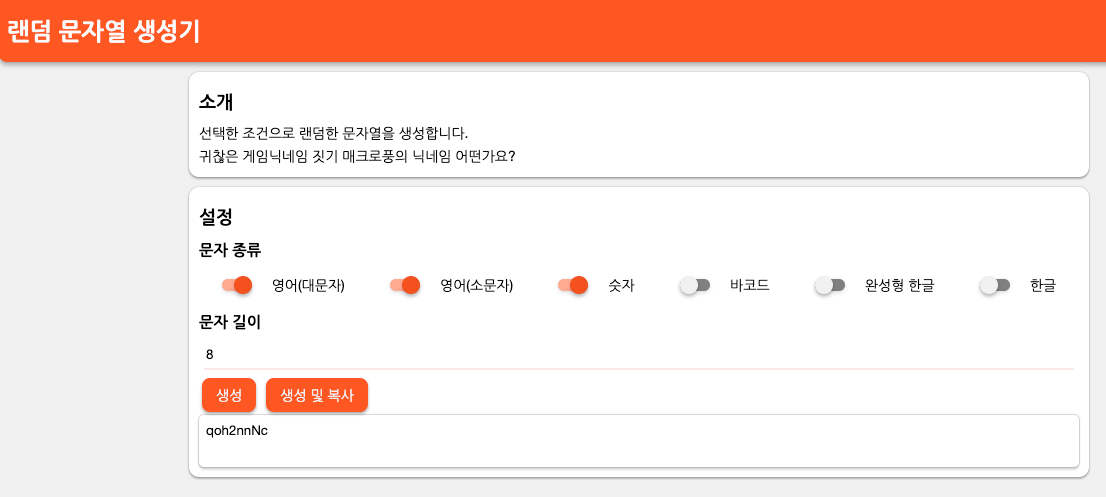Screen dimensions: 1106x497
Task: Turn on the 한글 switch
Action: point(995,286)
